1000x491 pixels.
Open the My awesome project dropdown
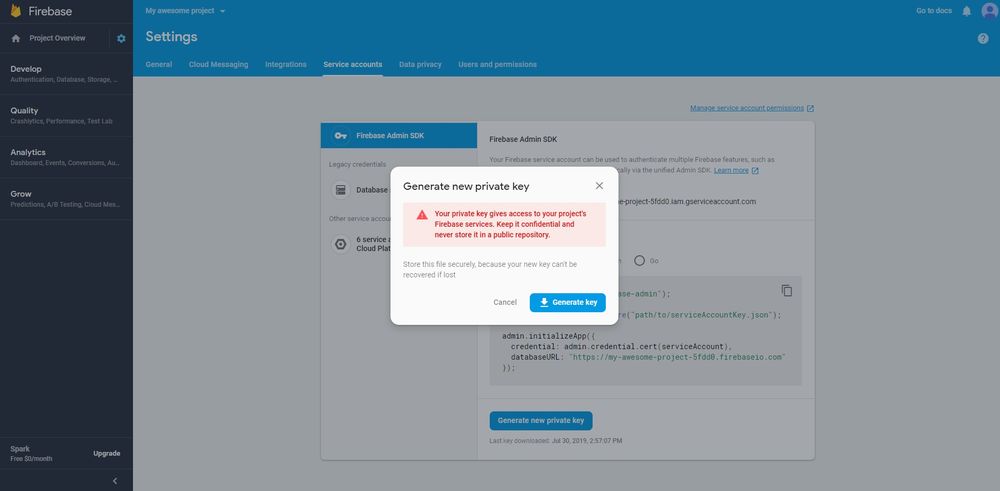(x=186, y=11)
